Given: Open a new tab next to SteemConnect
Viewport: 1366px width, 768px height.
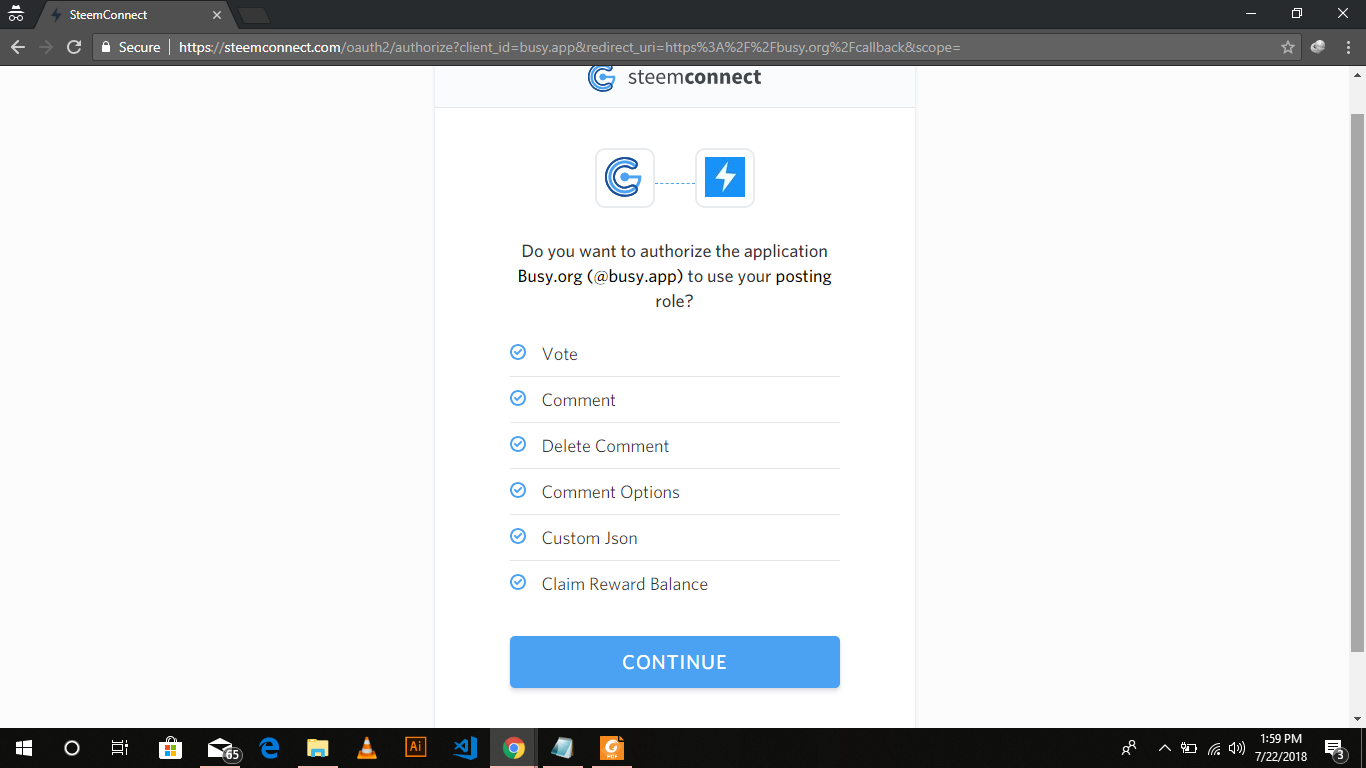Looking at the screenshot, I should pyautogui.click(x=254, y=15).
